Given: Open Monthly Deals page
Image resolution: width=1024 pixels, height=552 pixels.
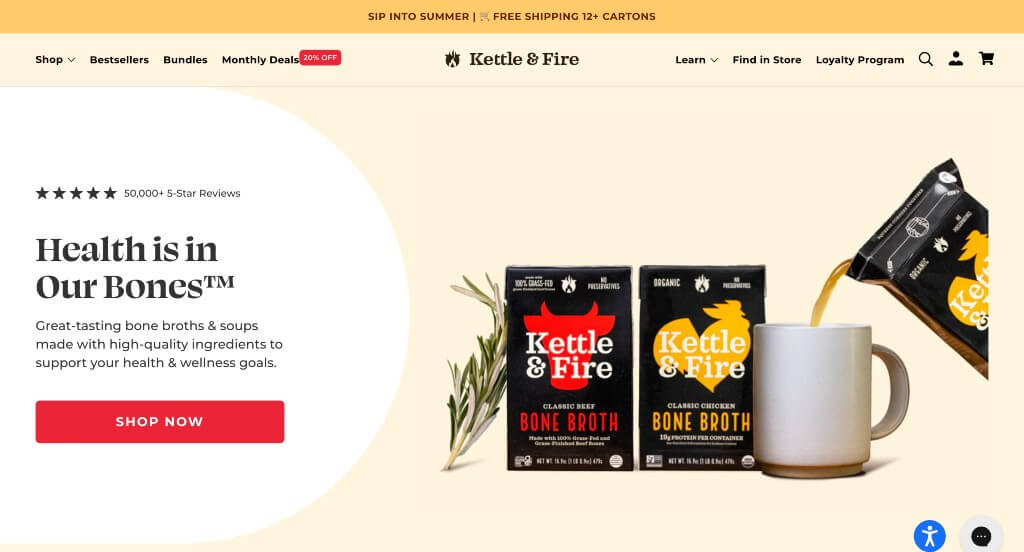Looking at the screenshot, I should [x=260, y=59].
